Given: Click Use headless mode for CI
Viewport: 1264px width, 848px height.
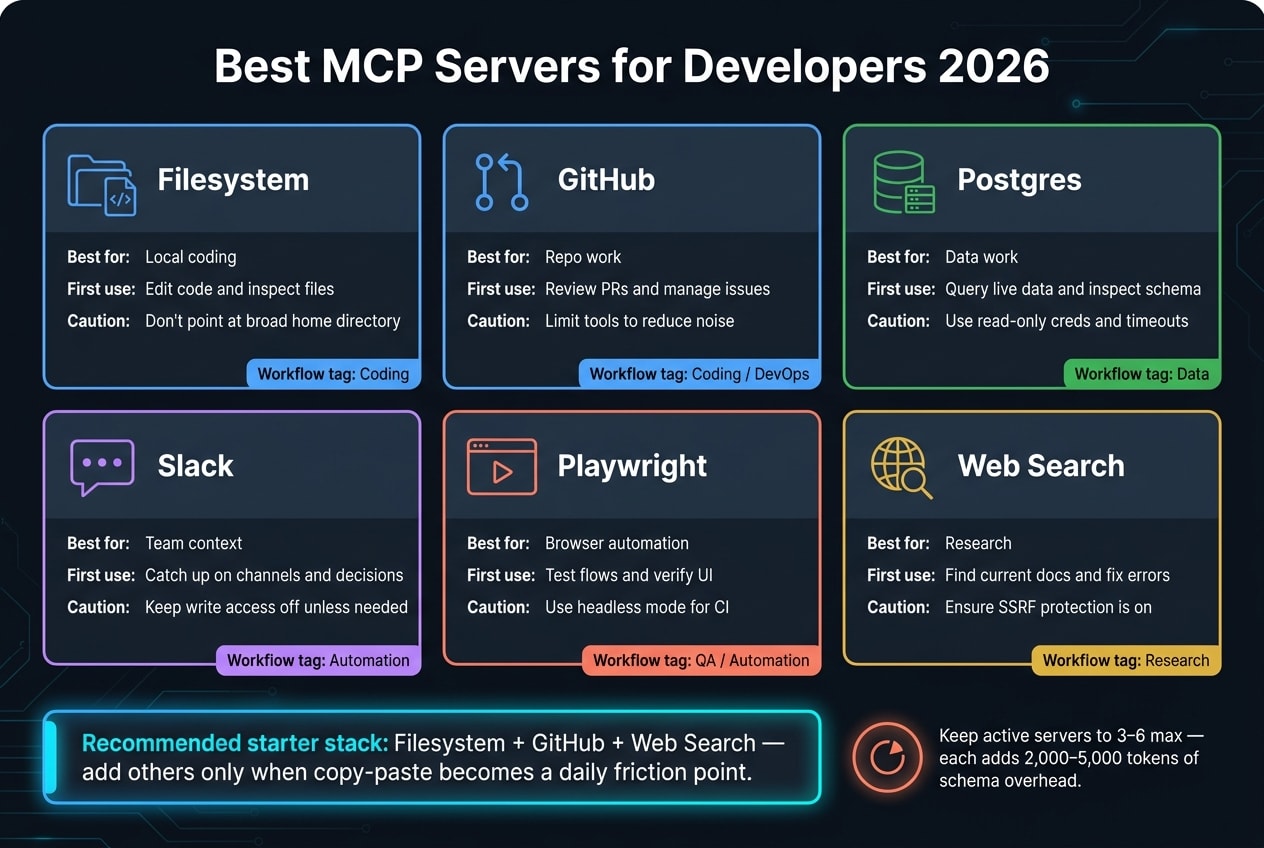Looking at the screenshot, I should click(637, 607).
